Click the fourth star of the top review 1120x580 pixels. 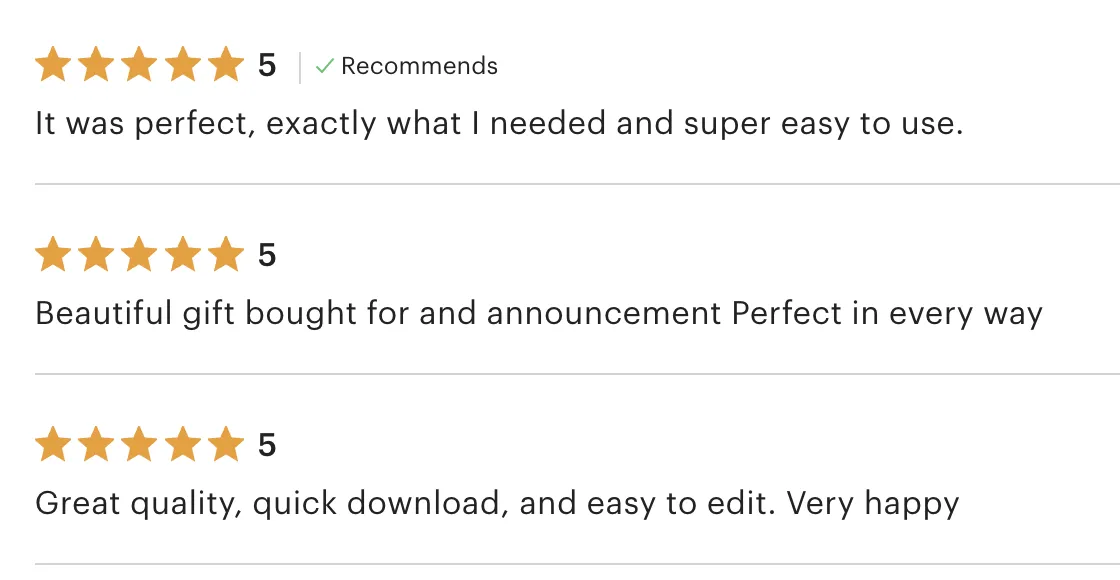tap(183, 64)
